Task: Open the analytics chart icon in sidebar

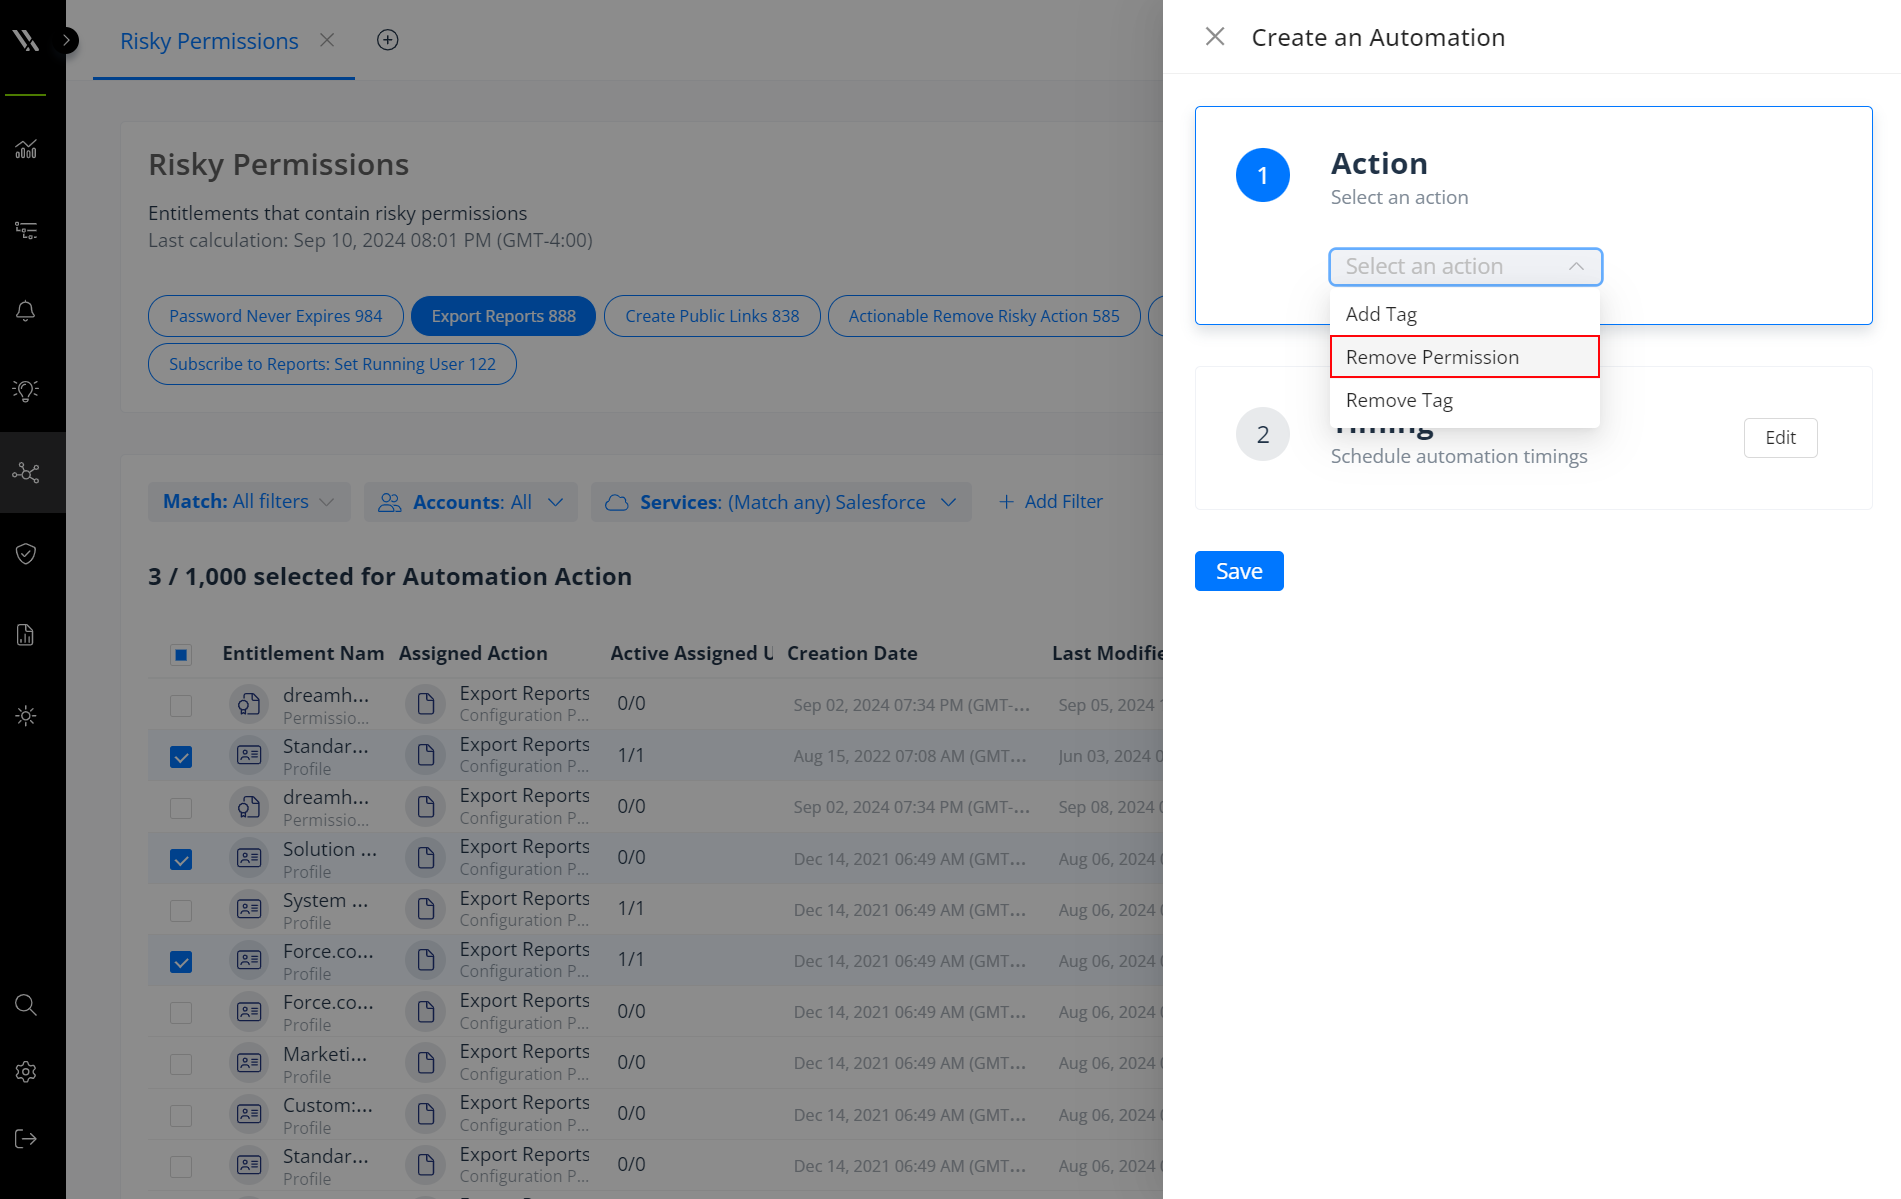Action: click(x=26, y=150)
